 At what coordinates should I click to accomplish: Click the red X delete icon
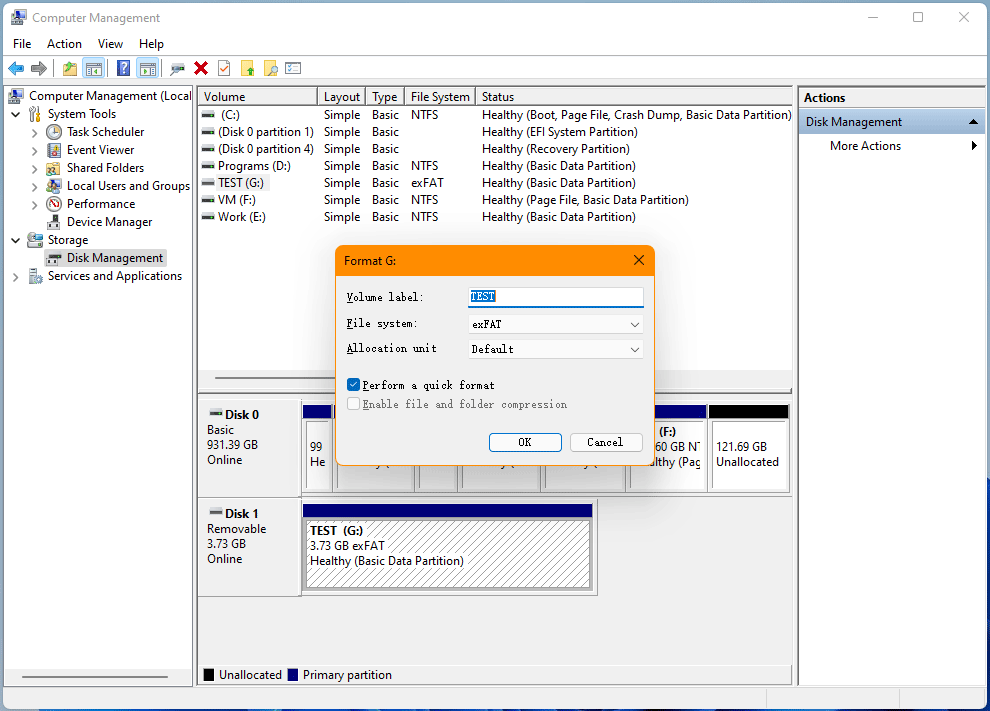201,68
